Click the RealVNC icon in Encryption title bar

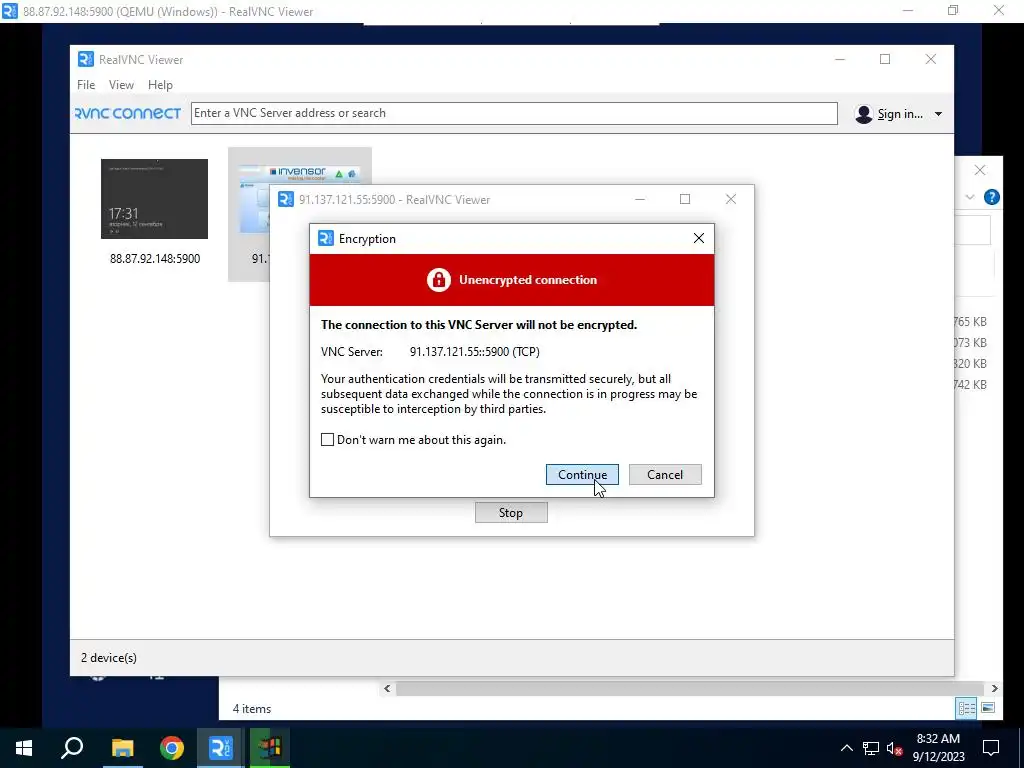[x=325, y=238]
